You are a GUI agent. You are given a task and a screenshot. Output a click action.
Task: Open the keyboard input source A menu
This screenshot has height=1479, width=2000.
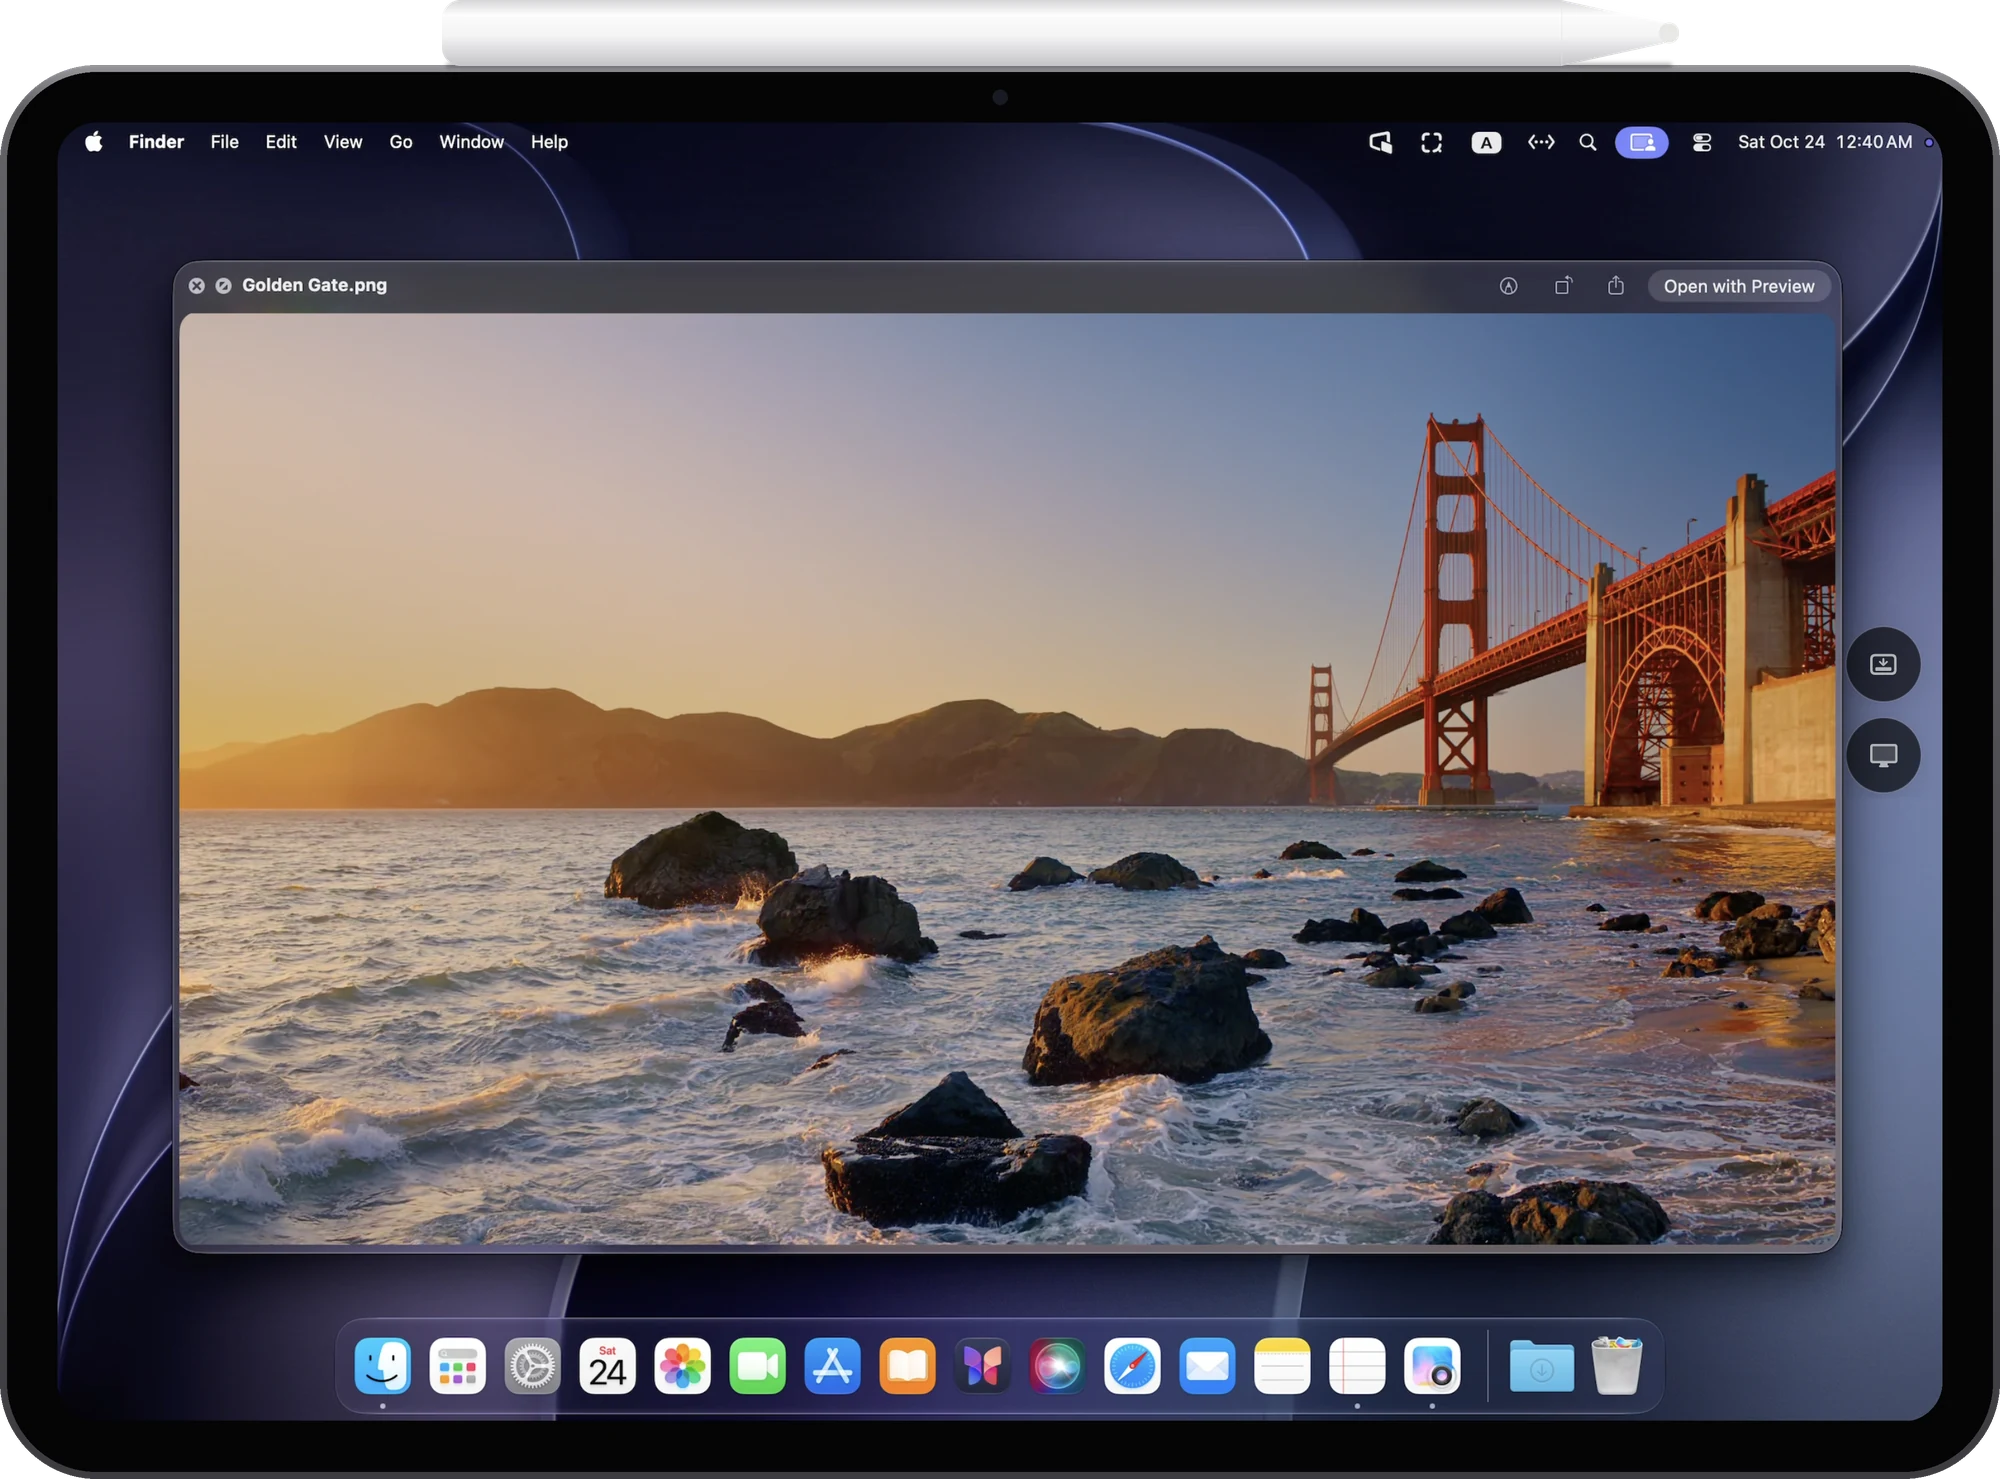[1486, 143]
